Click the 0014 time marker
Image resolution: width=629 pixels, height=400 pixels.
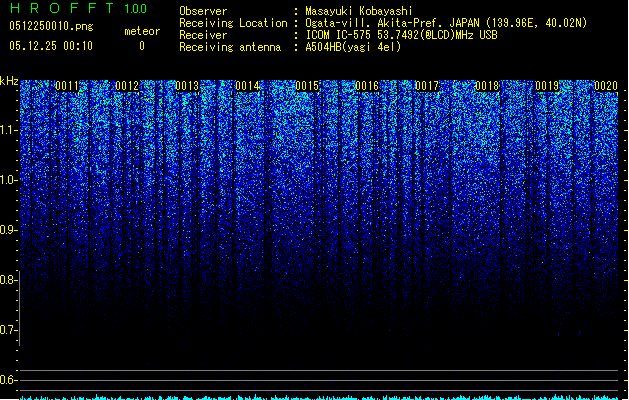coord(247,86)
